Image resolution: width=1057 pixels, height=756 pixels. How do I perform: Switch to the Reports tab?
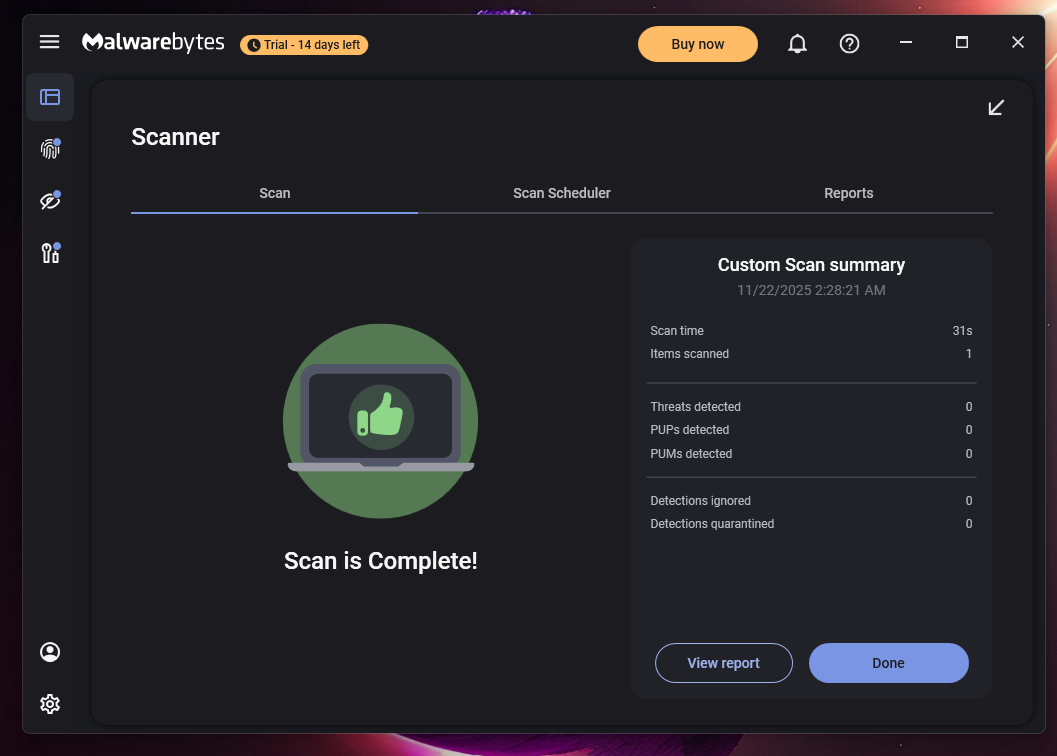click(x=849, y=194)
